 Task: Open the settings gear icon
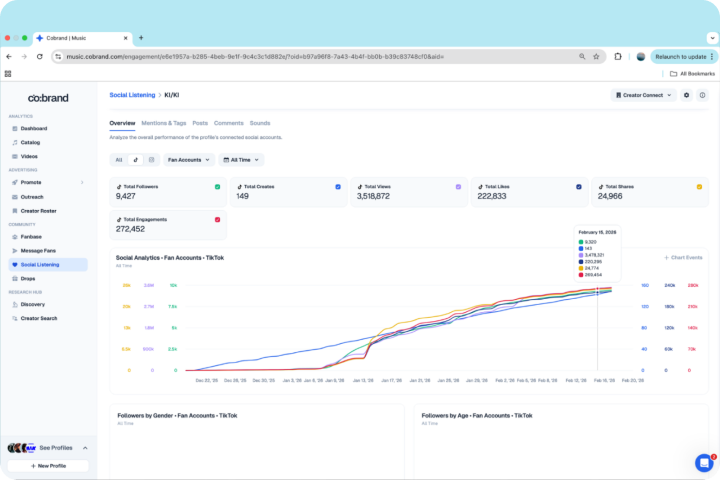point(686,95)
